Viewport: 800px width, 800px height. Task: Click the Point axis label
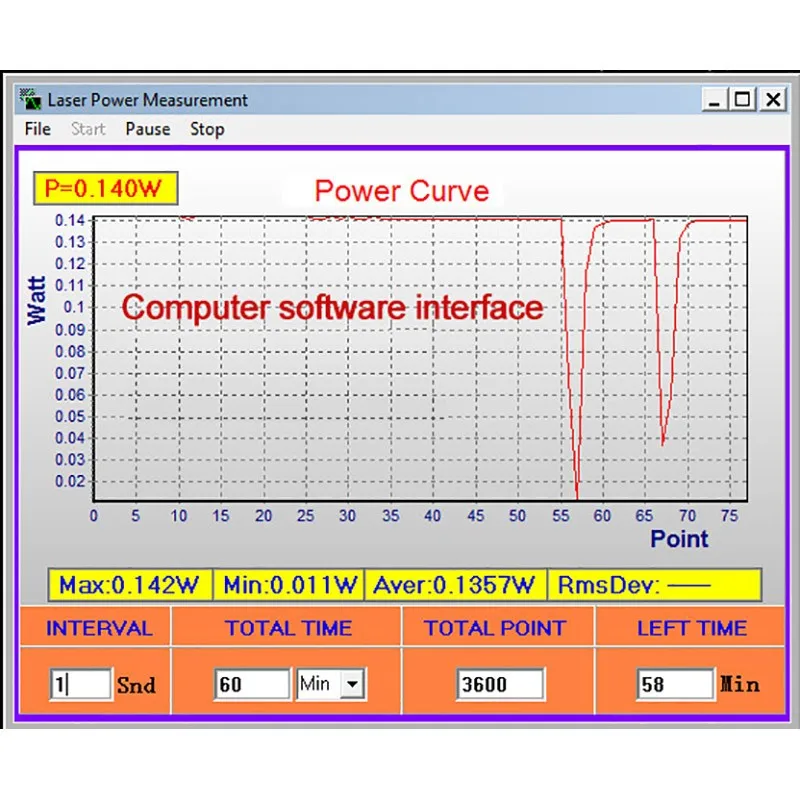point(679,539)
